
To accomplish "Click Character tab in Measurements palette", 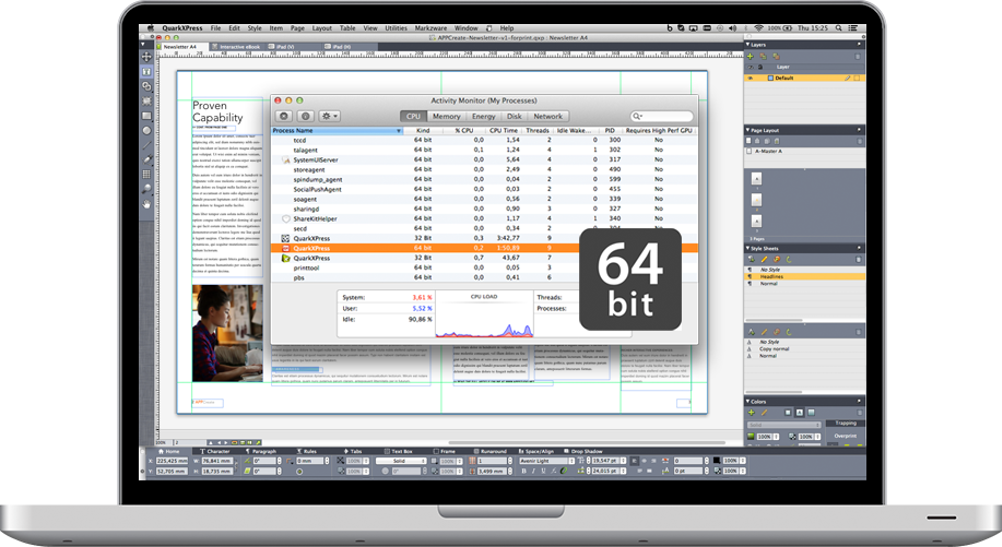I will point(215,451).
